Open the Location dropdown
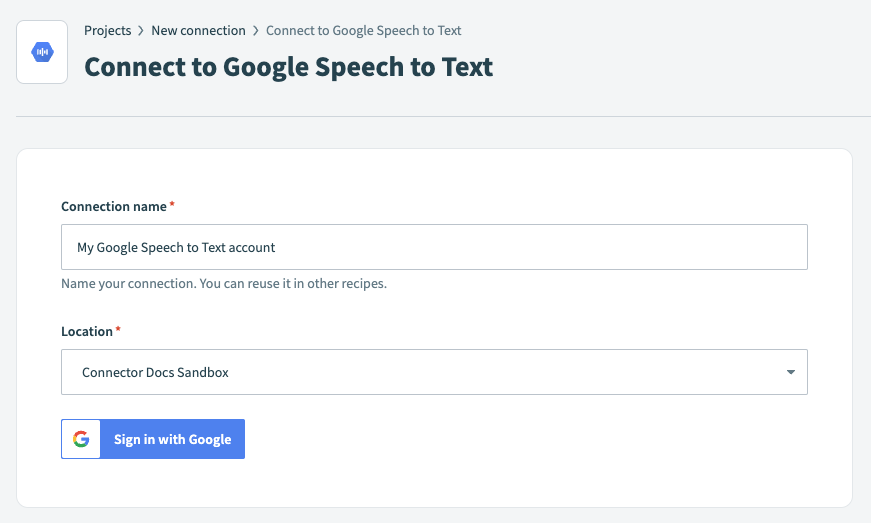The height and width of the screenshot is (523, 871). click(434, 372)
